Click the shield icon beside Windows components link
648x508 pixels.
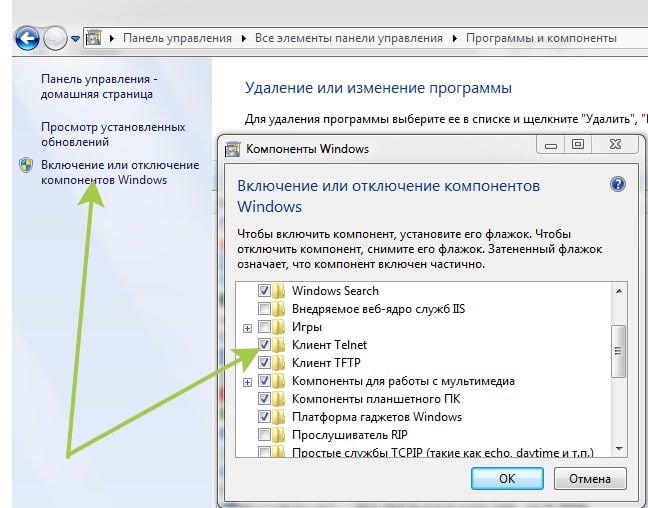click(x=26, y=165)
